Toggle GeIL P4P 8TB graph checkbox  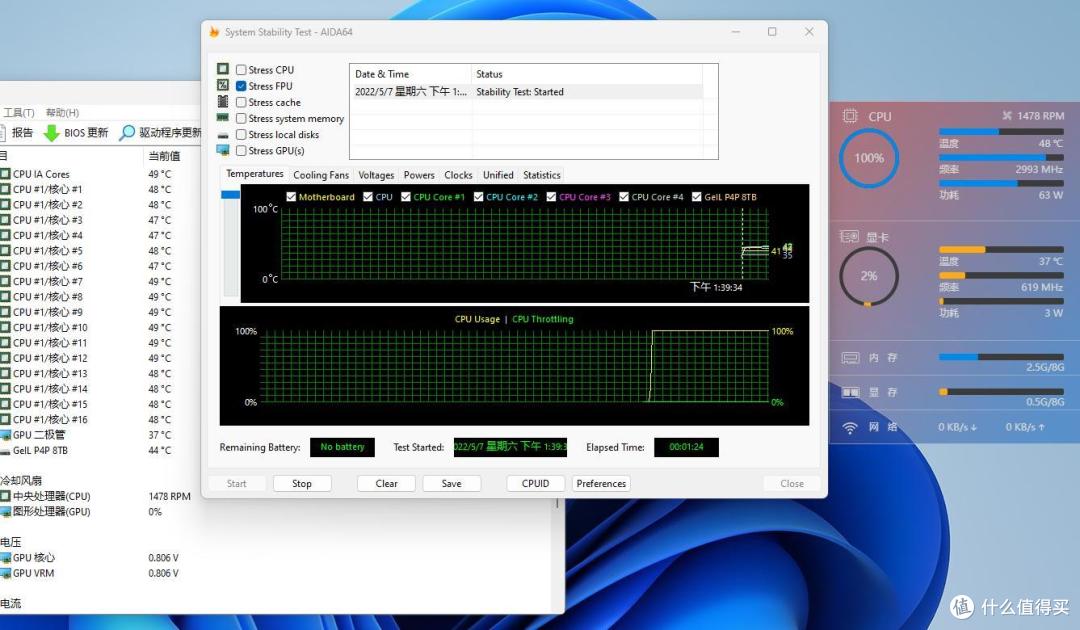click(696, 197)
